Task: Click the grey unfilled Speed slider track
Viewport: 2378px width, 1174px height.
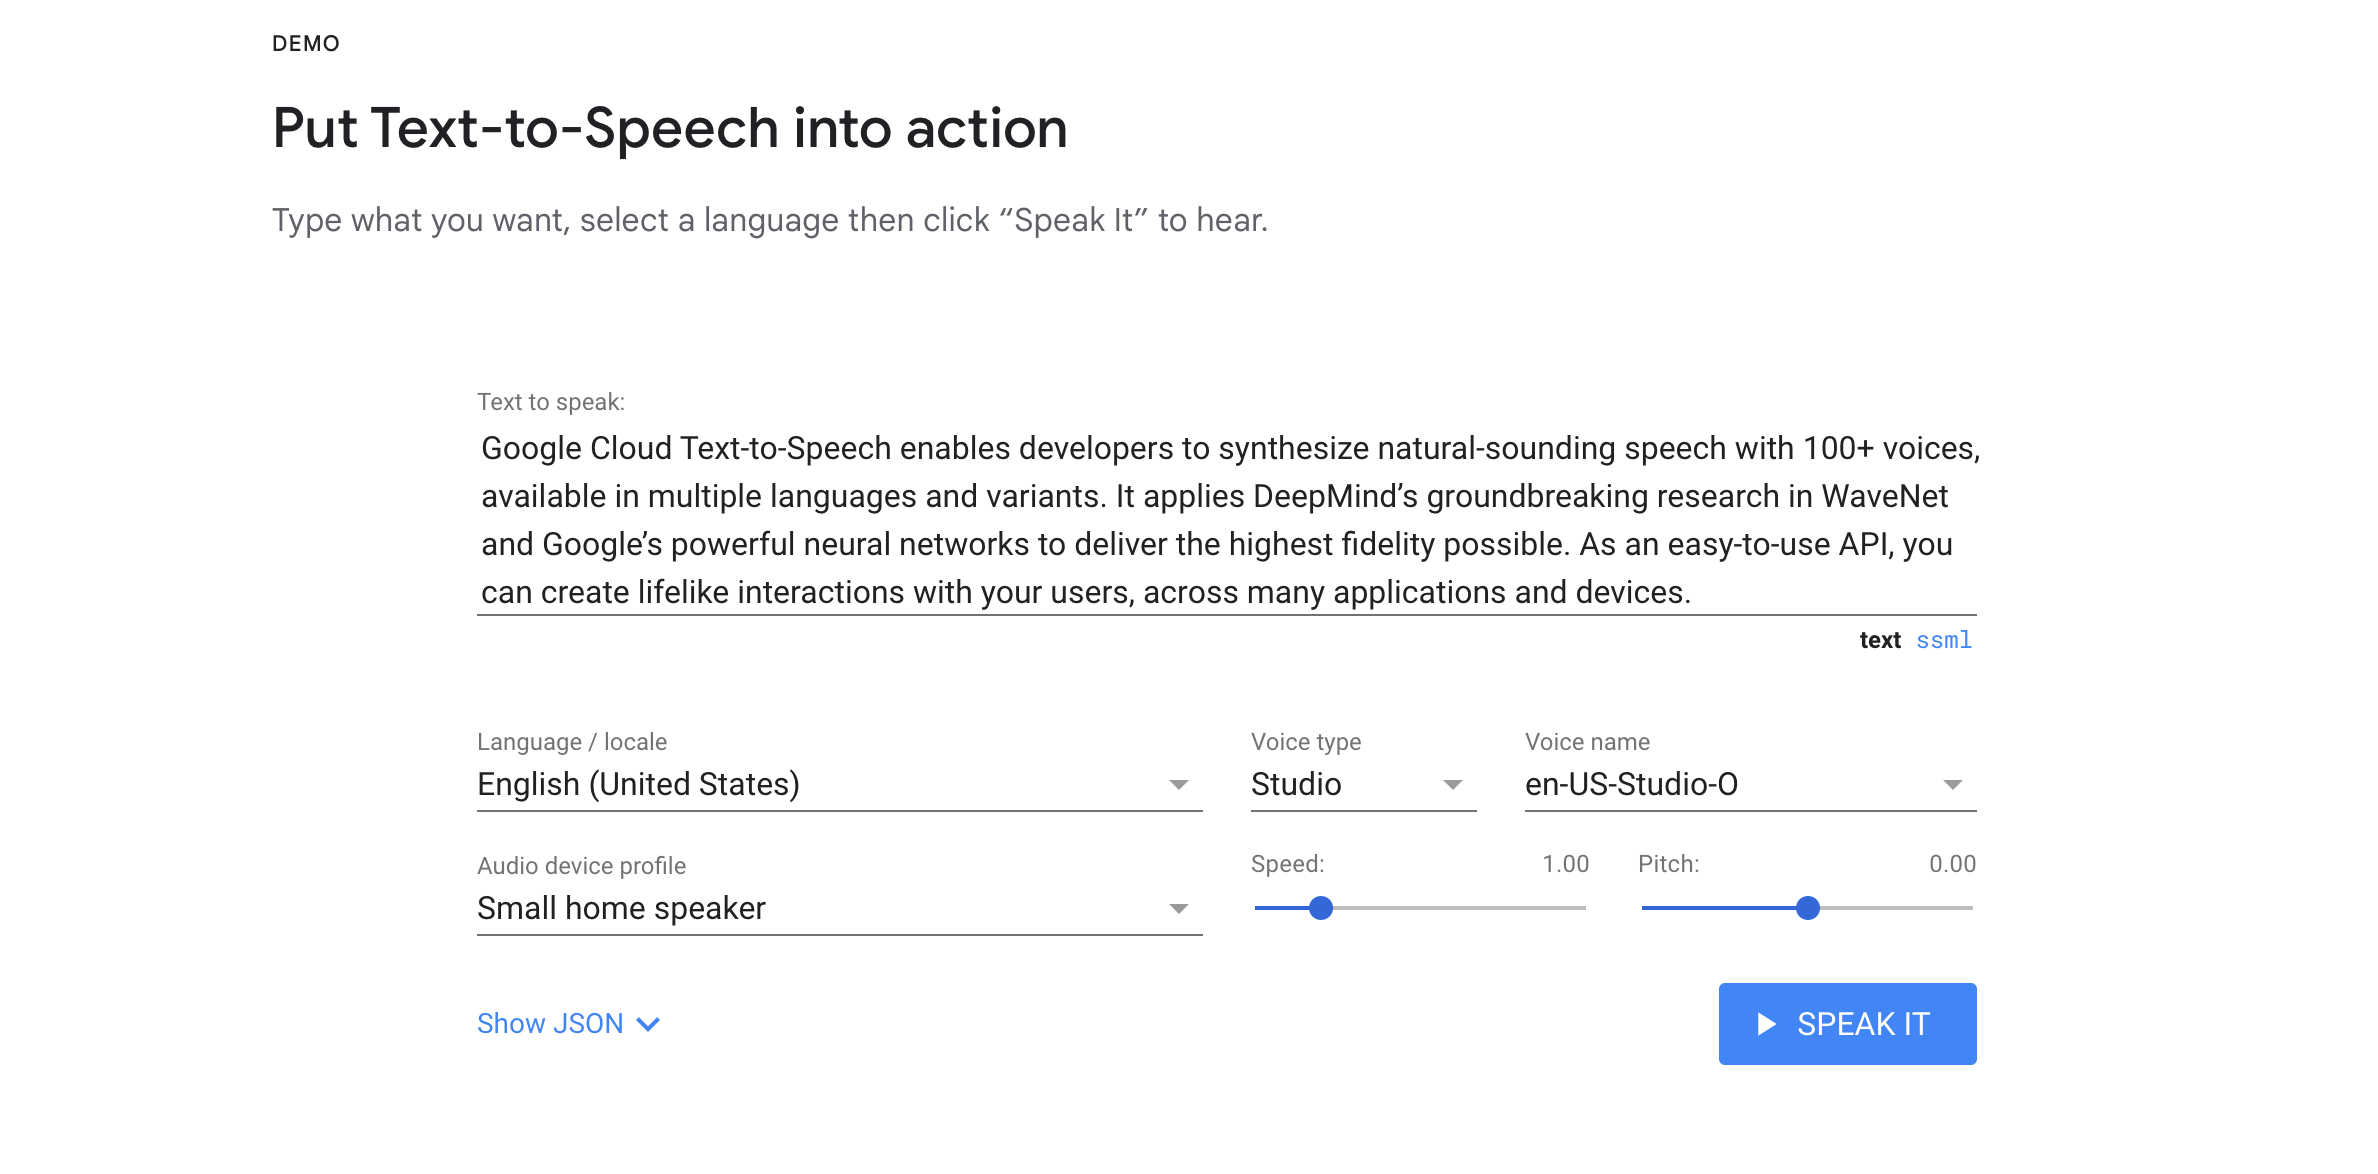Action: (1460, 908)
